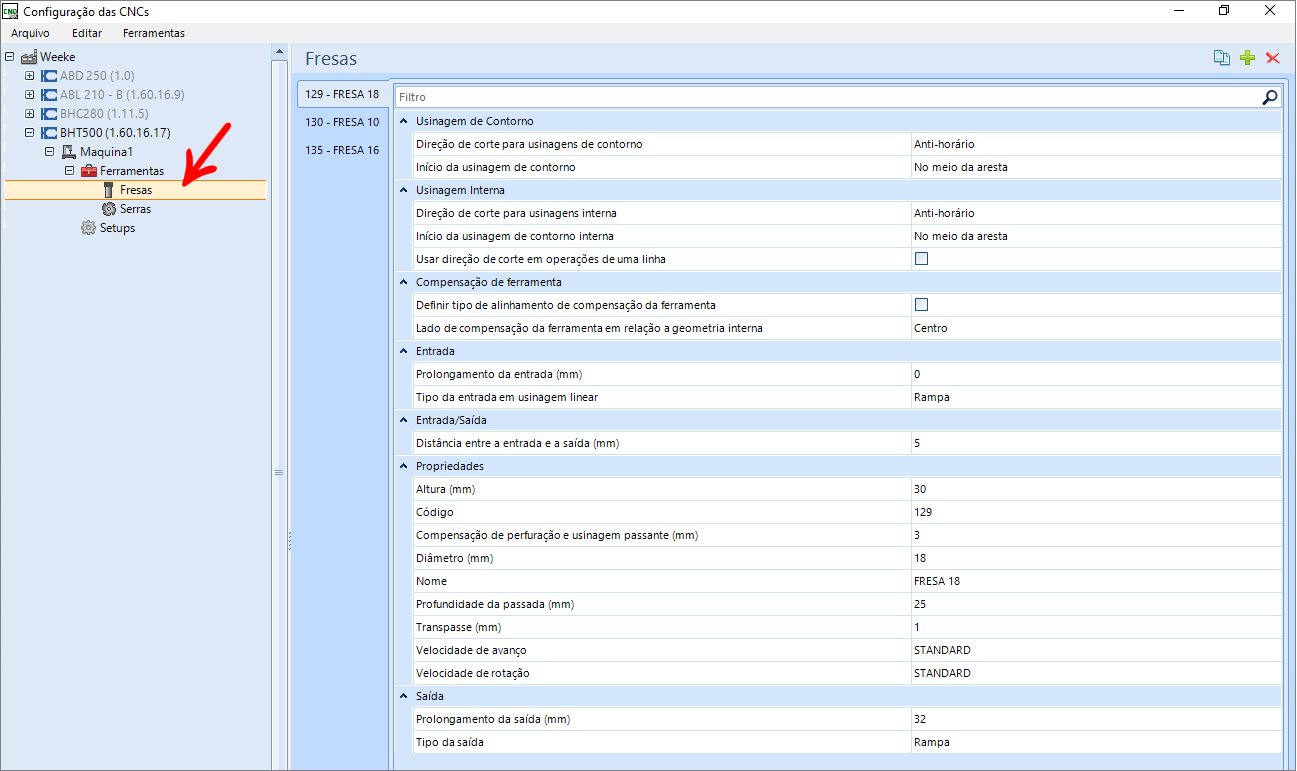
Task: Open 'Início da usinagem de contorno interna' value
Action: 1096,236
